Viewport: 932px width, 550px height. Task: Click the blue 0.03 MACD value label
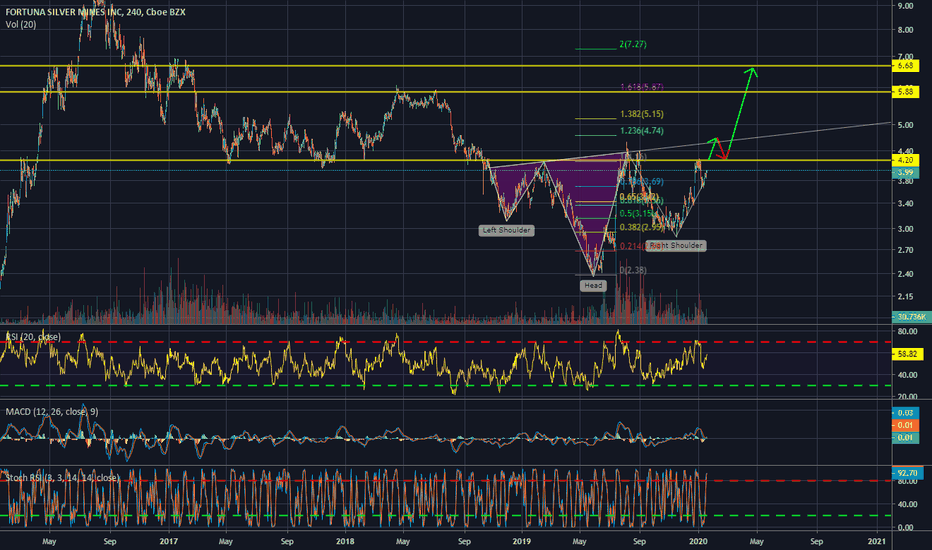906,413
